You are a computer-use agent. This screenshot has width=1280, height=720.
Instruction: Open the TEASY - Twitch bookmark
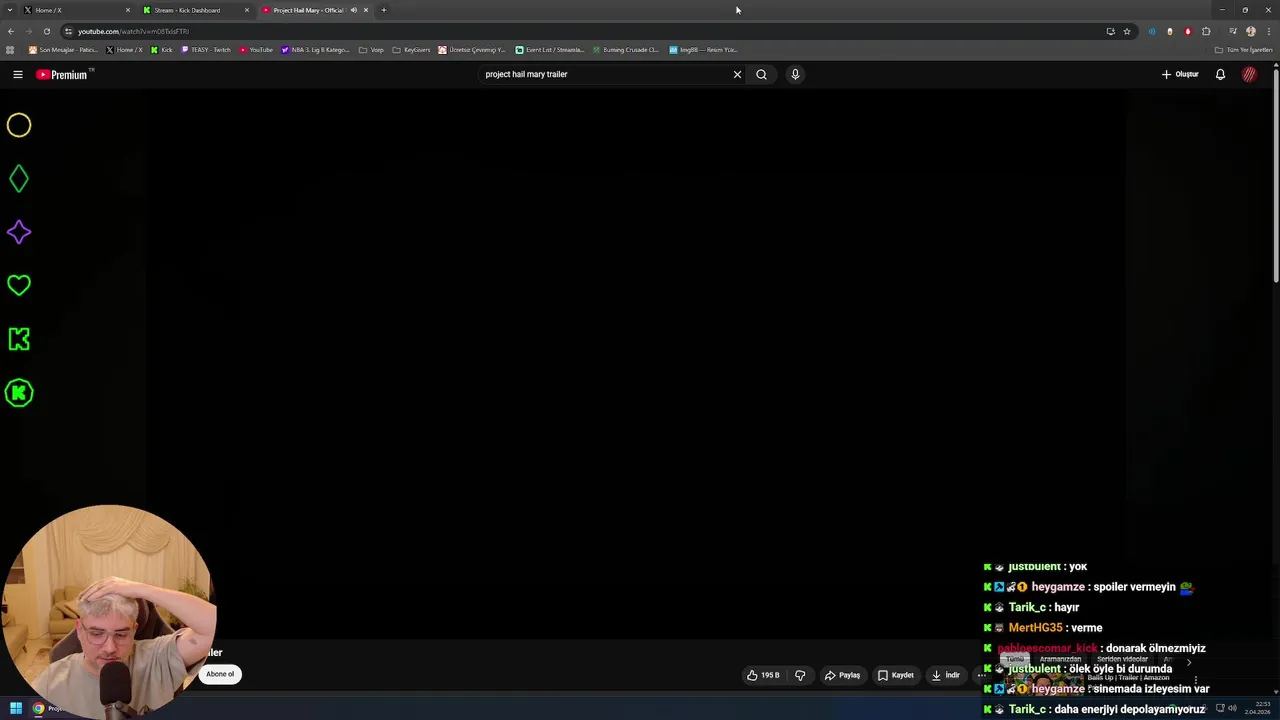(x=206, y=49)
